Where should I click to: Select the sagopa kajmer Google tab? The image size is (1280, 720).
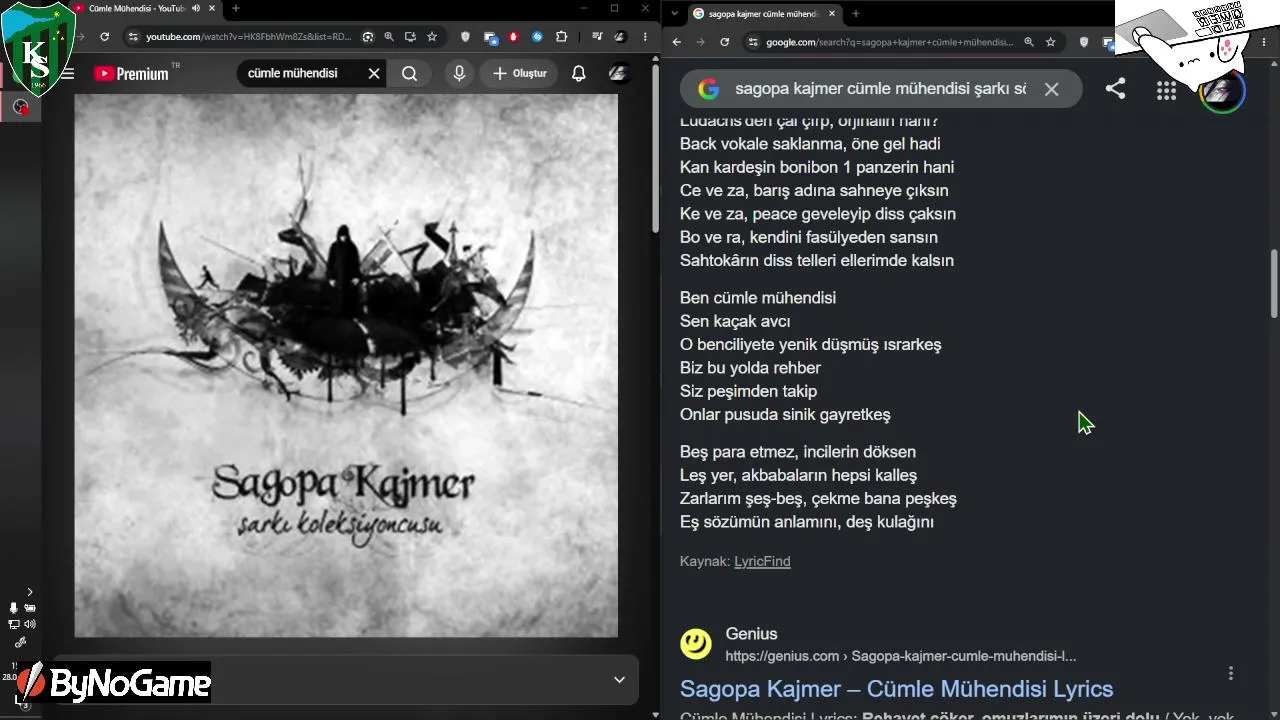pyautogui.click(x=765, y=14)
